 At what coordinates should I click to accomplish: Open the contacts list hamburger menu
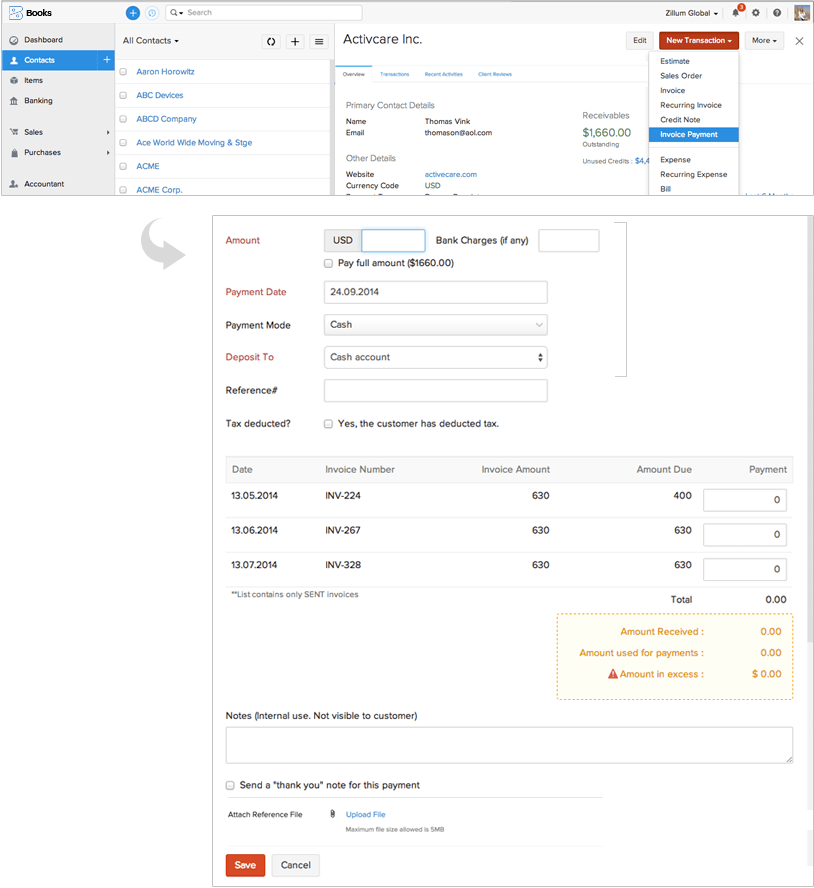pos(319,41)
